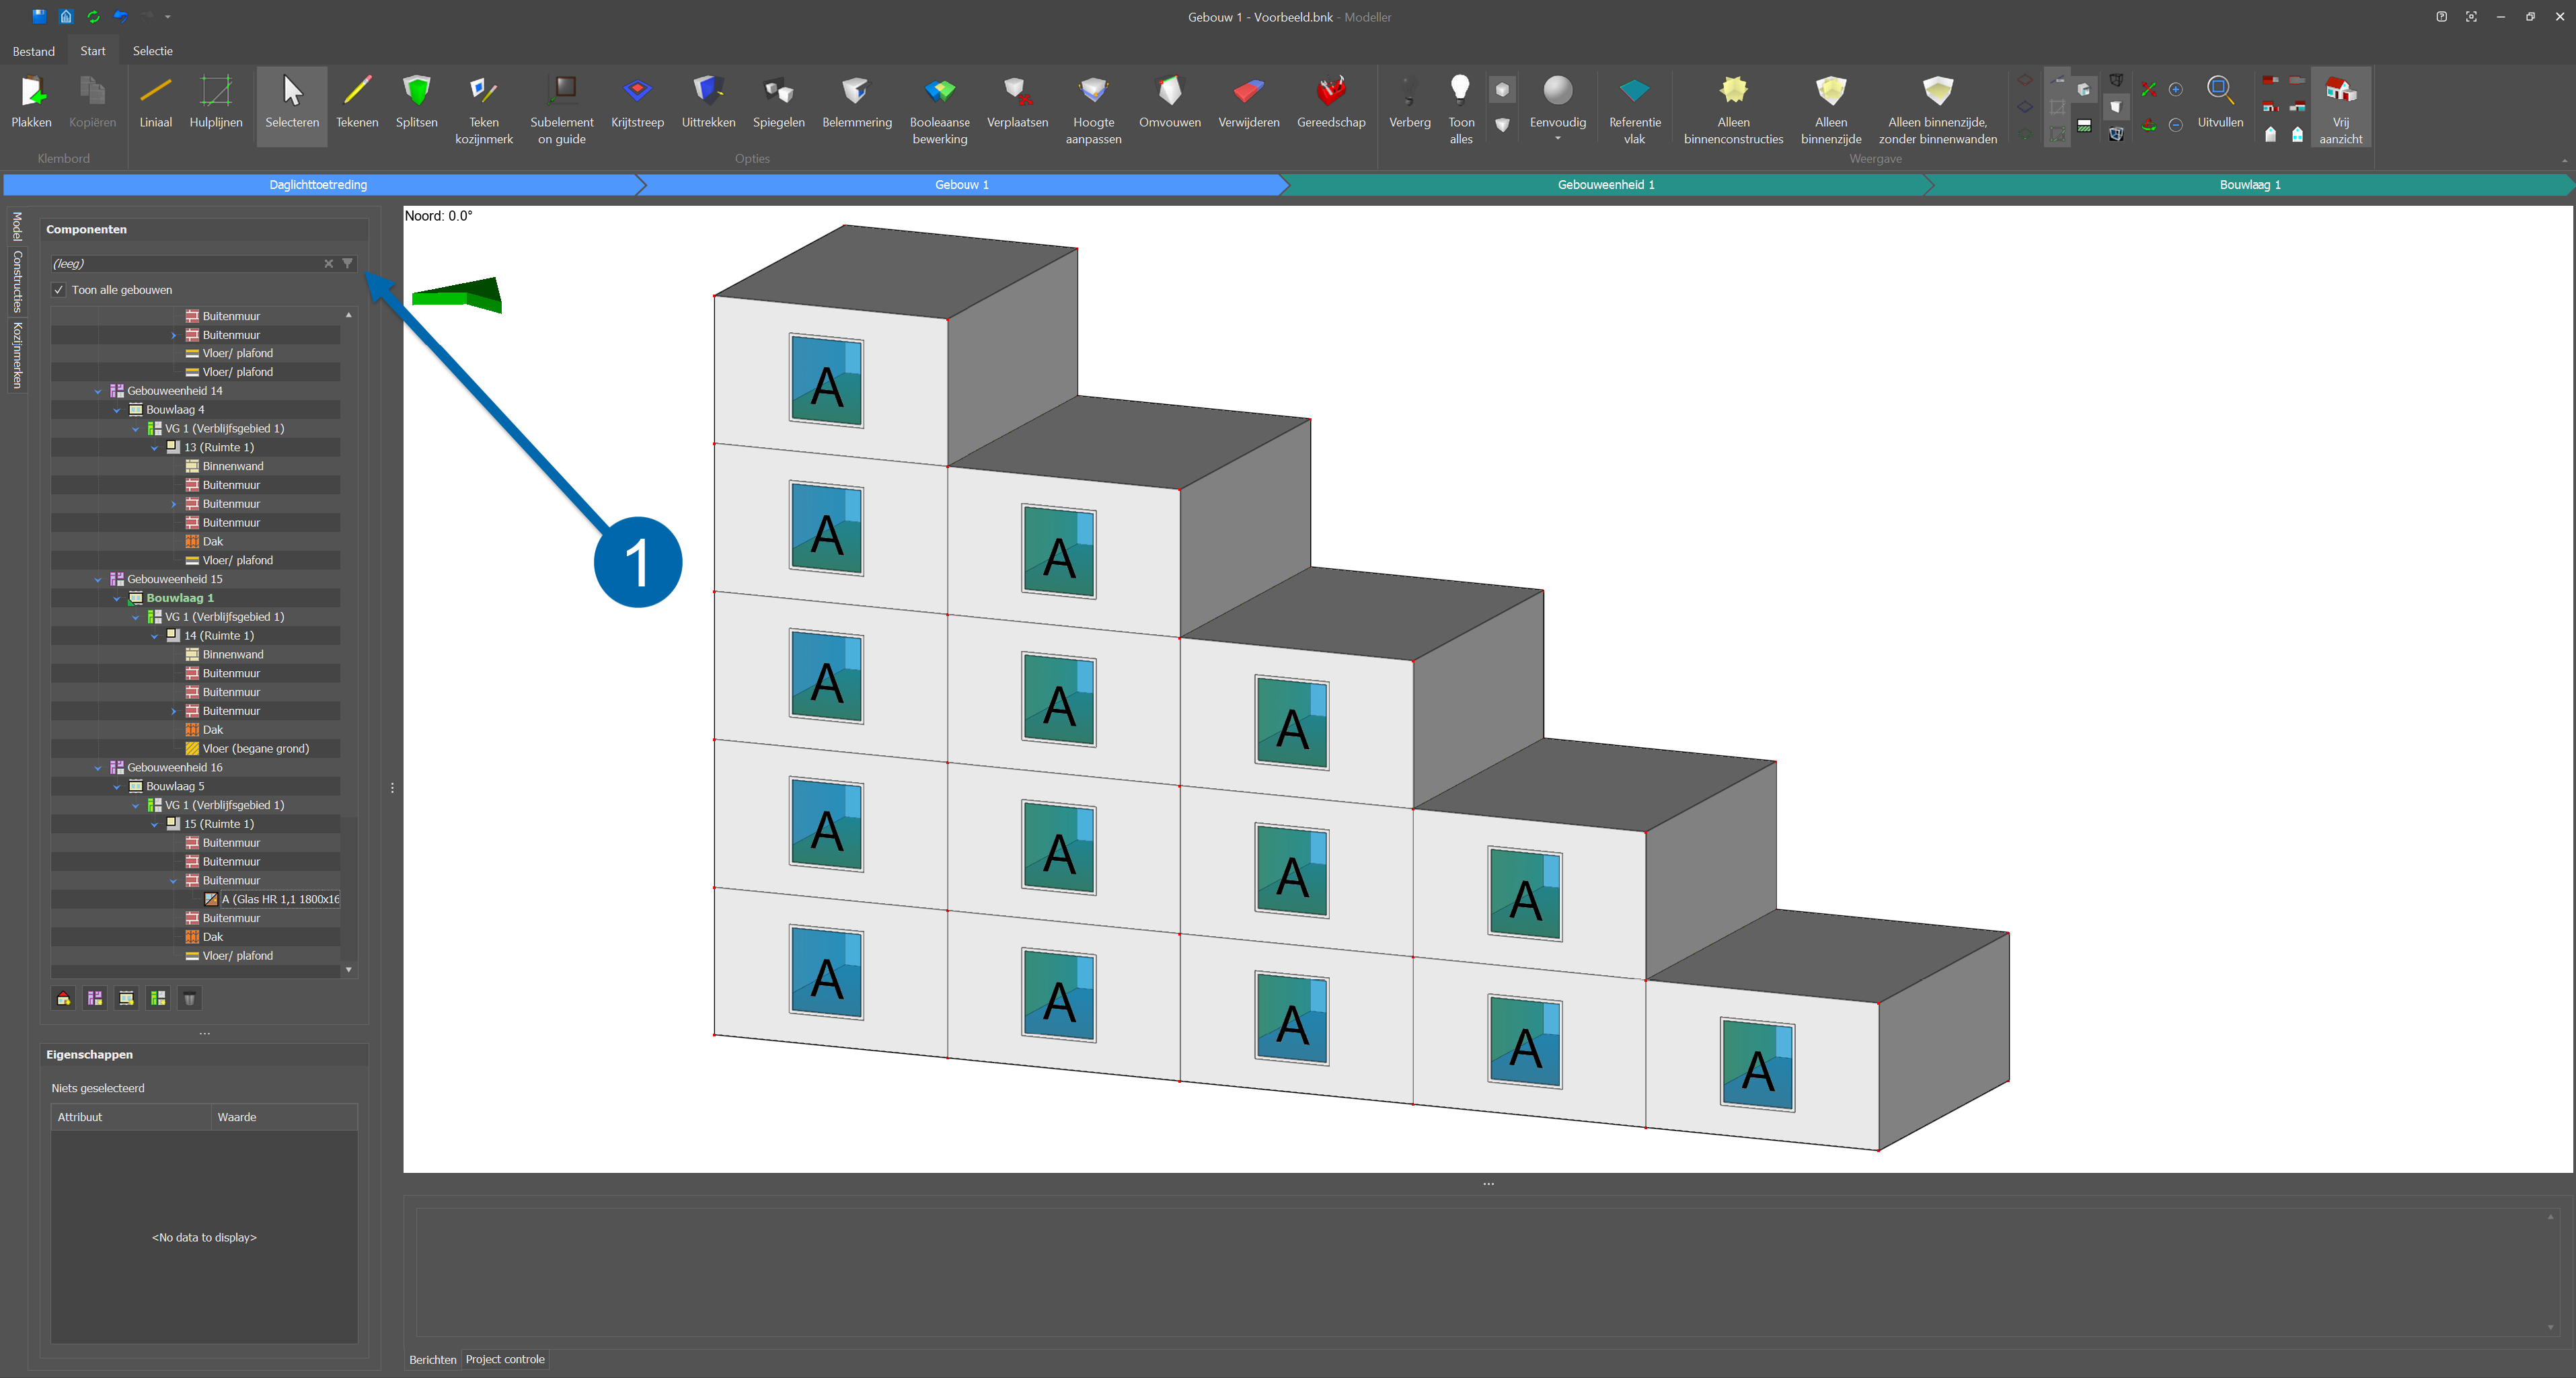Click the Verwijderen delete tool
Screen dimensions: 2576x1378
(x=1248, y=103)
